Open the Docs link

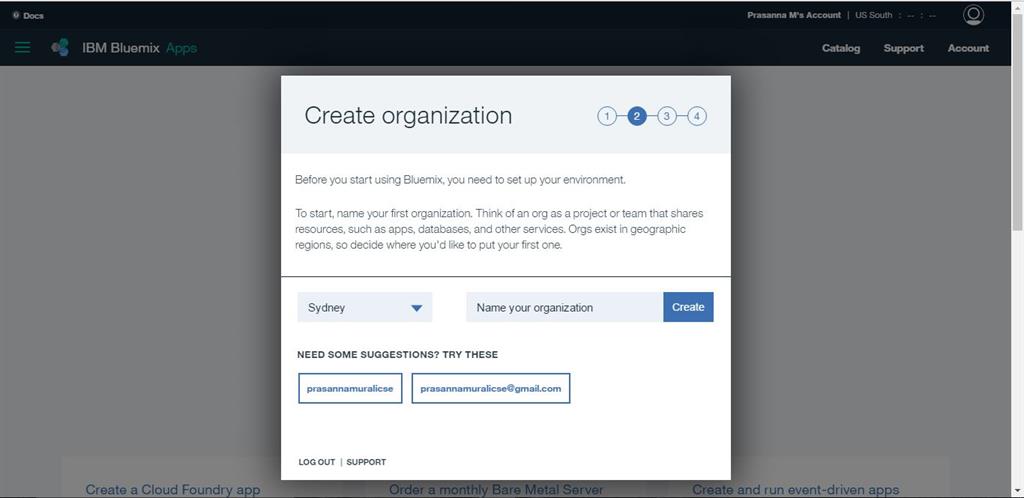(33, 15)
